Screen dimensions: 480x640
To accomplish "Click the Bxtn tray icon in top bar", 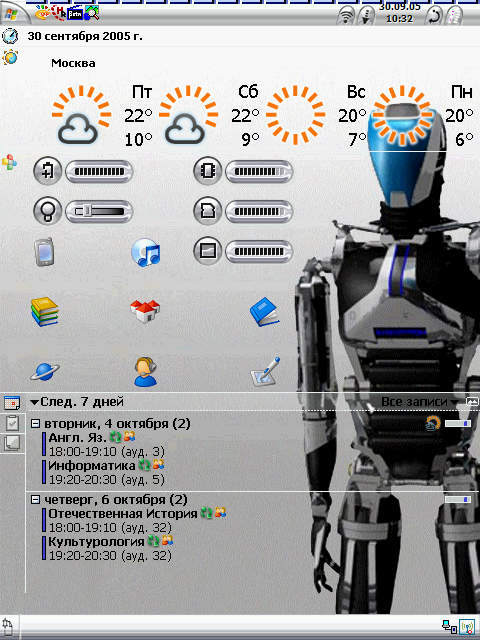I will click(75, 14).
